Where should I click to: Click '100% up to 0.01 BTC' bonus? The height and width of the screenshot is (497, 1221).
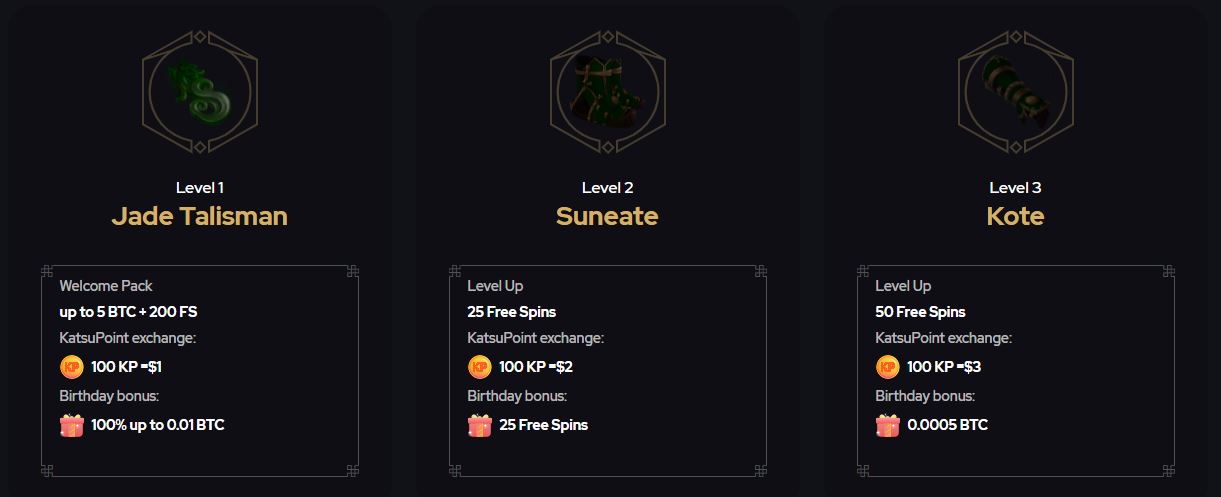pyautogui.click(x=158, y=425)
